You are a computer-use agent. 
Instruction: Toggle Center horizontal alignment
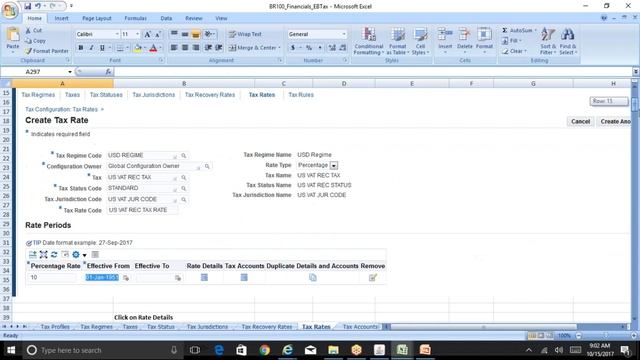[185, 48]
